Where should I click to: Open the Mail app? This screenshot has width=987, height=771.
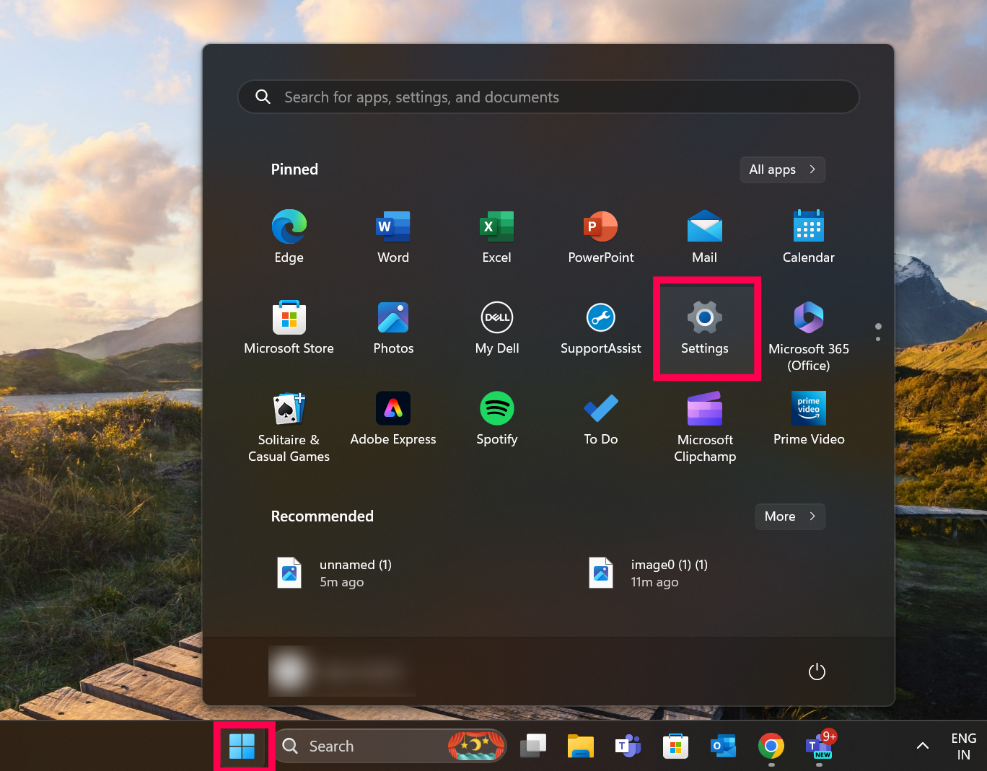click(704, 237)
